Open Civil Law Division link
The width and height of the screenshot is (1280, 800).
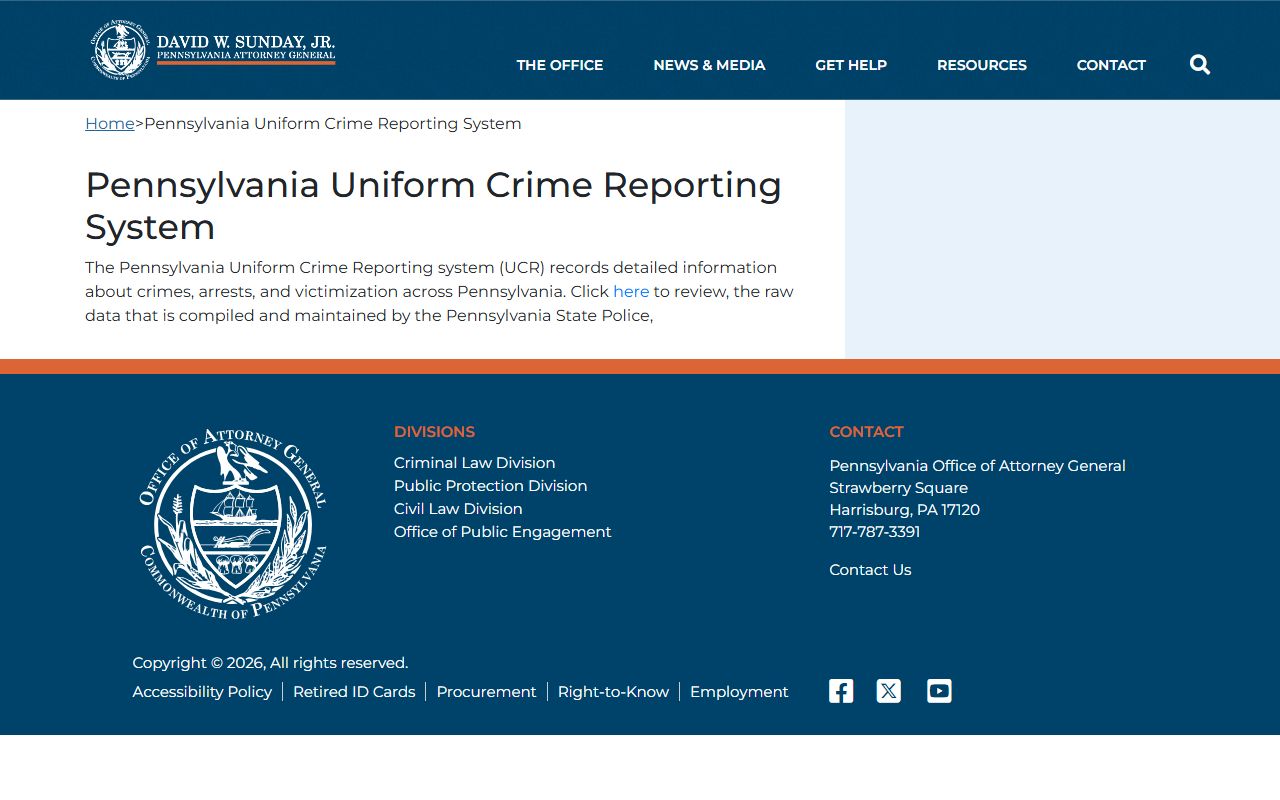pos(458,509)
